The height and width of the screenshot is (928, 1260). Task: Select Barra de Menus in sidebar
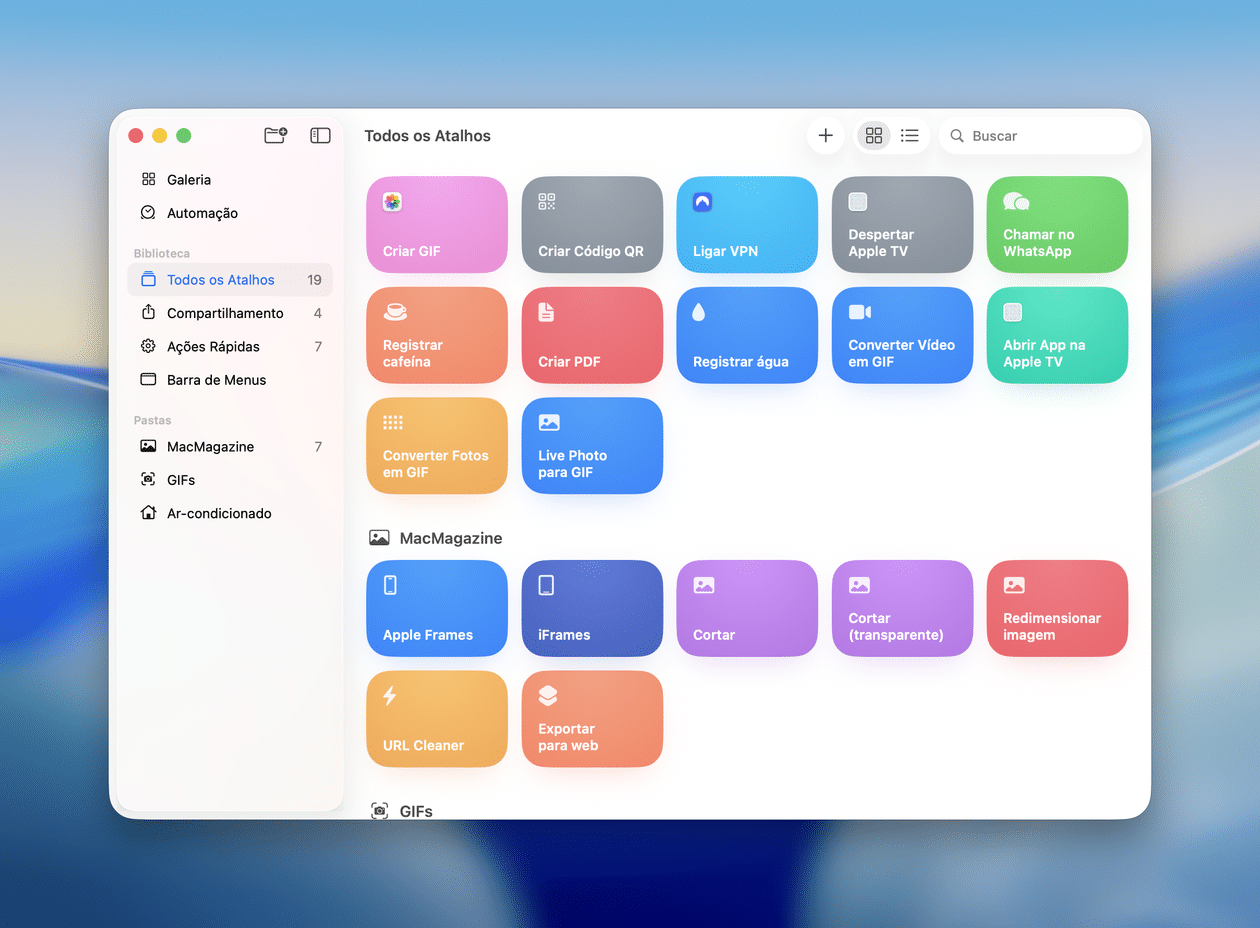[230, 380]
